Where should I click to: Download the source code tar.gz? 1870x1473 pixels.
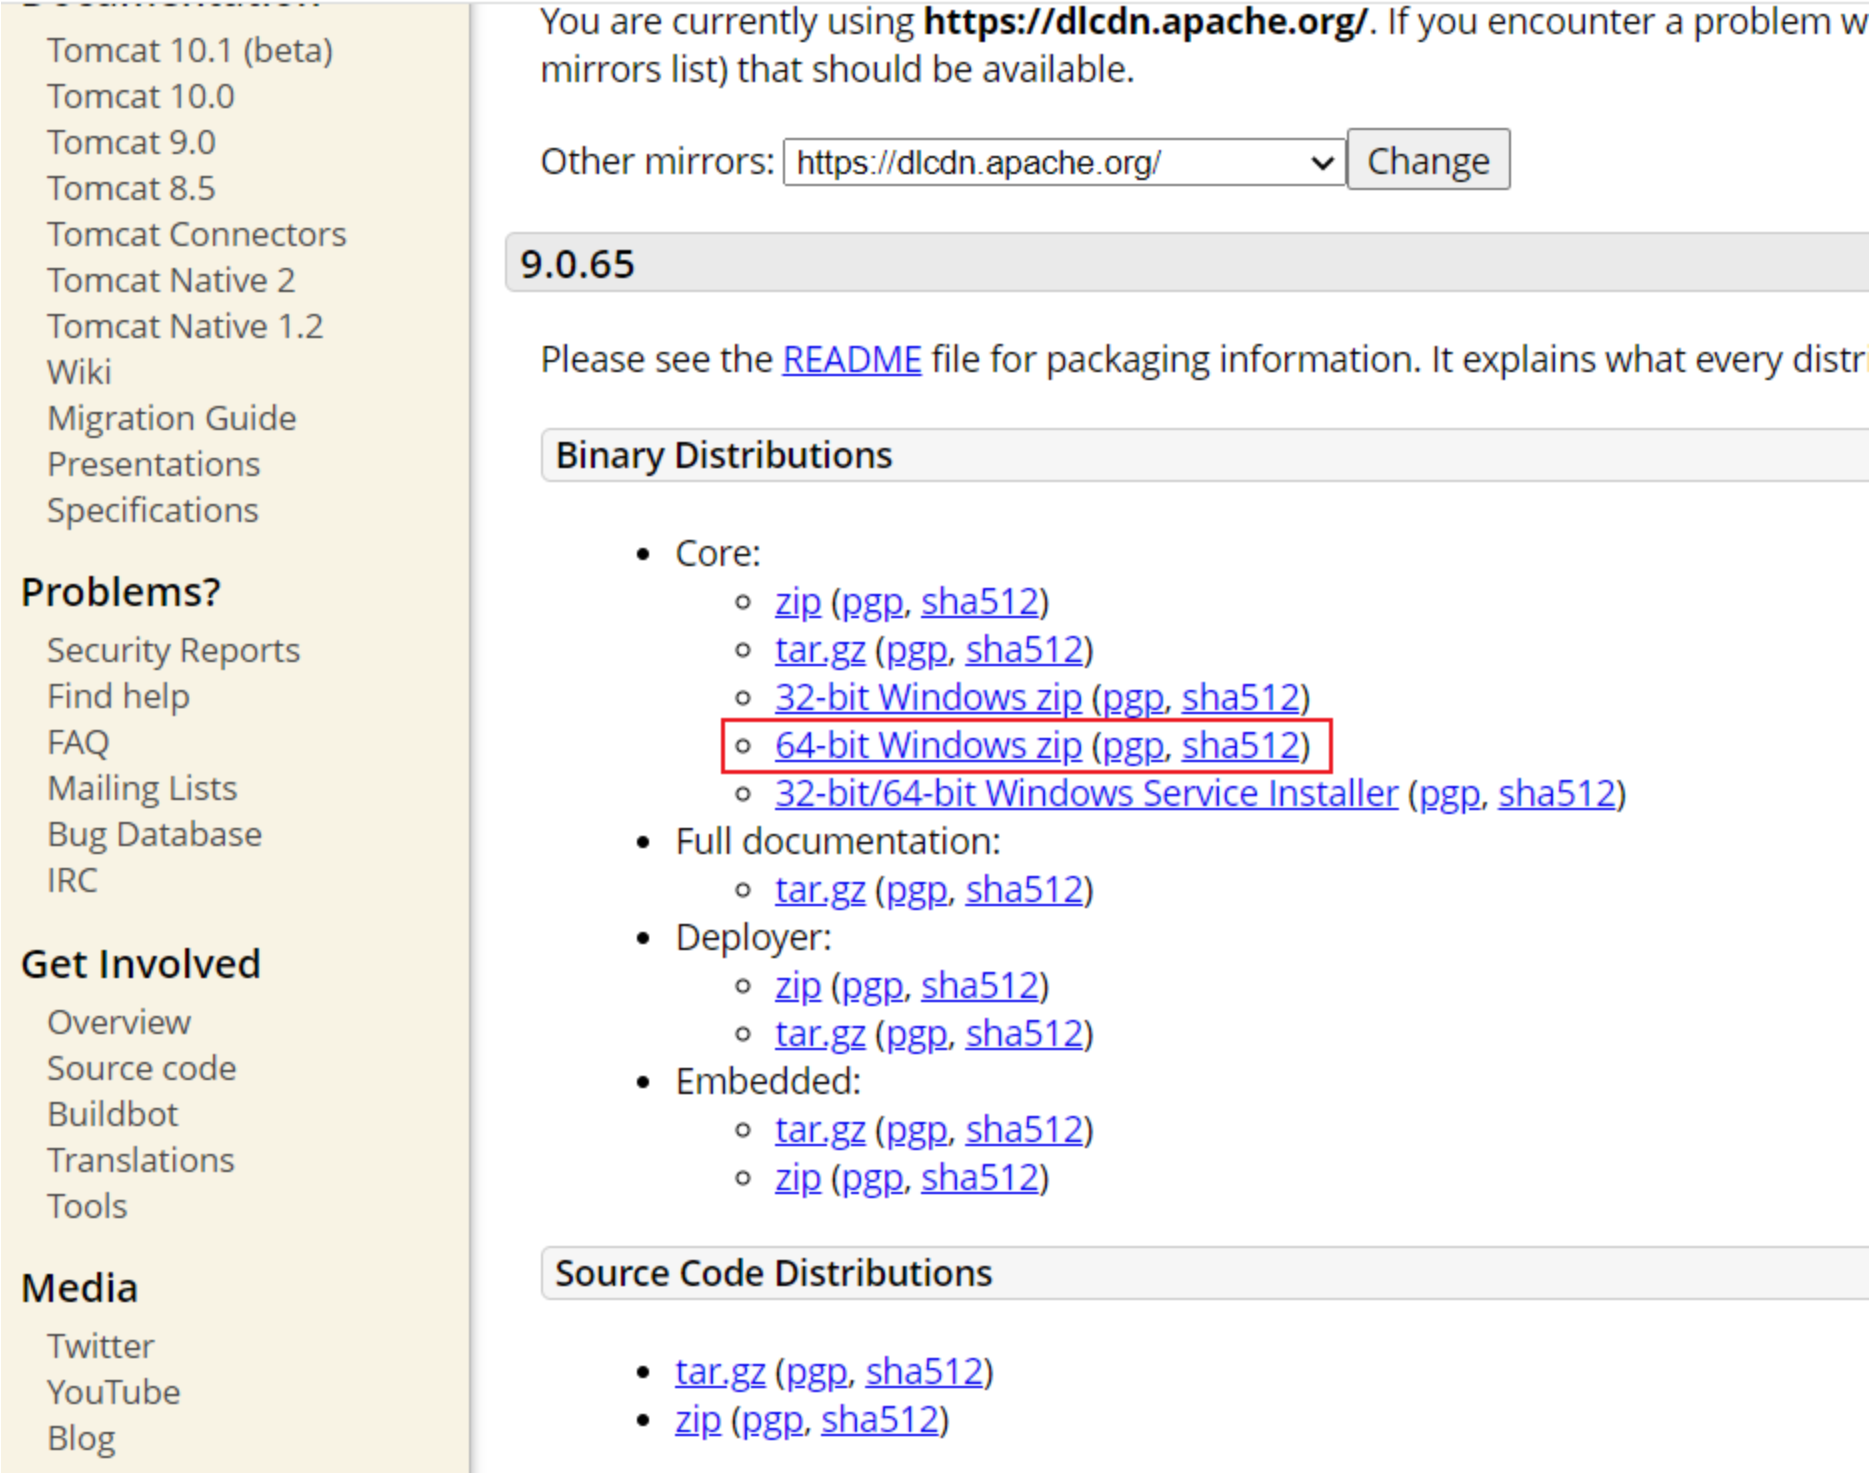[x=720, y=1372]
